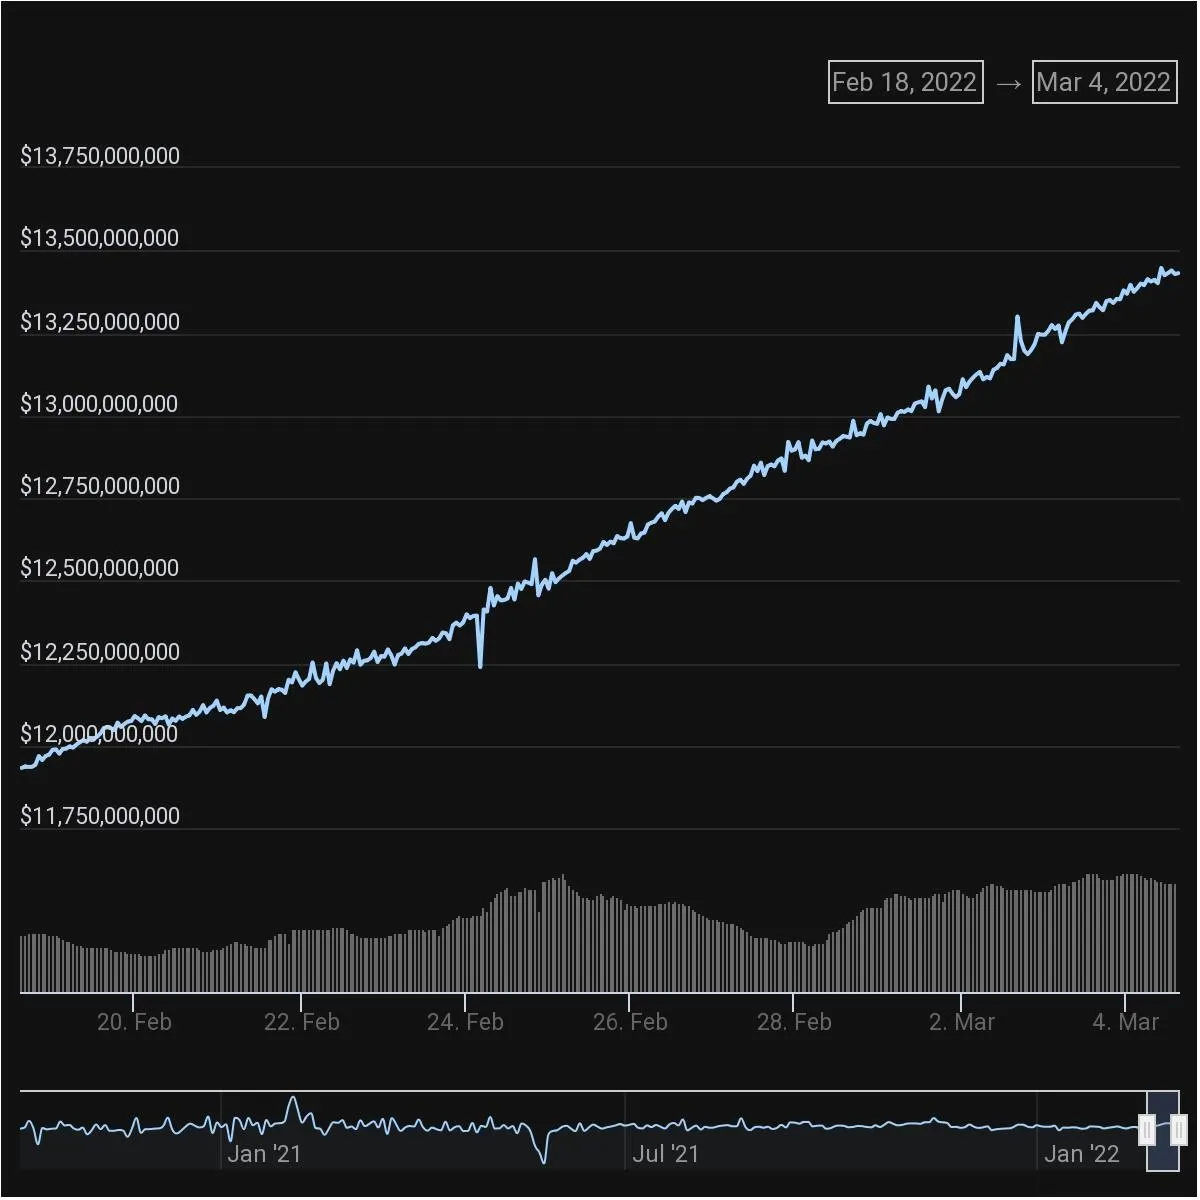This screenshot has width=1200, height=1200.
Task: Click the $13,500,000,000 y-axis label
Action: coord(100,237)
